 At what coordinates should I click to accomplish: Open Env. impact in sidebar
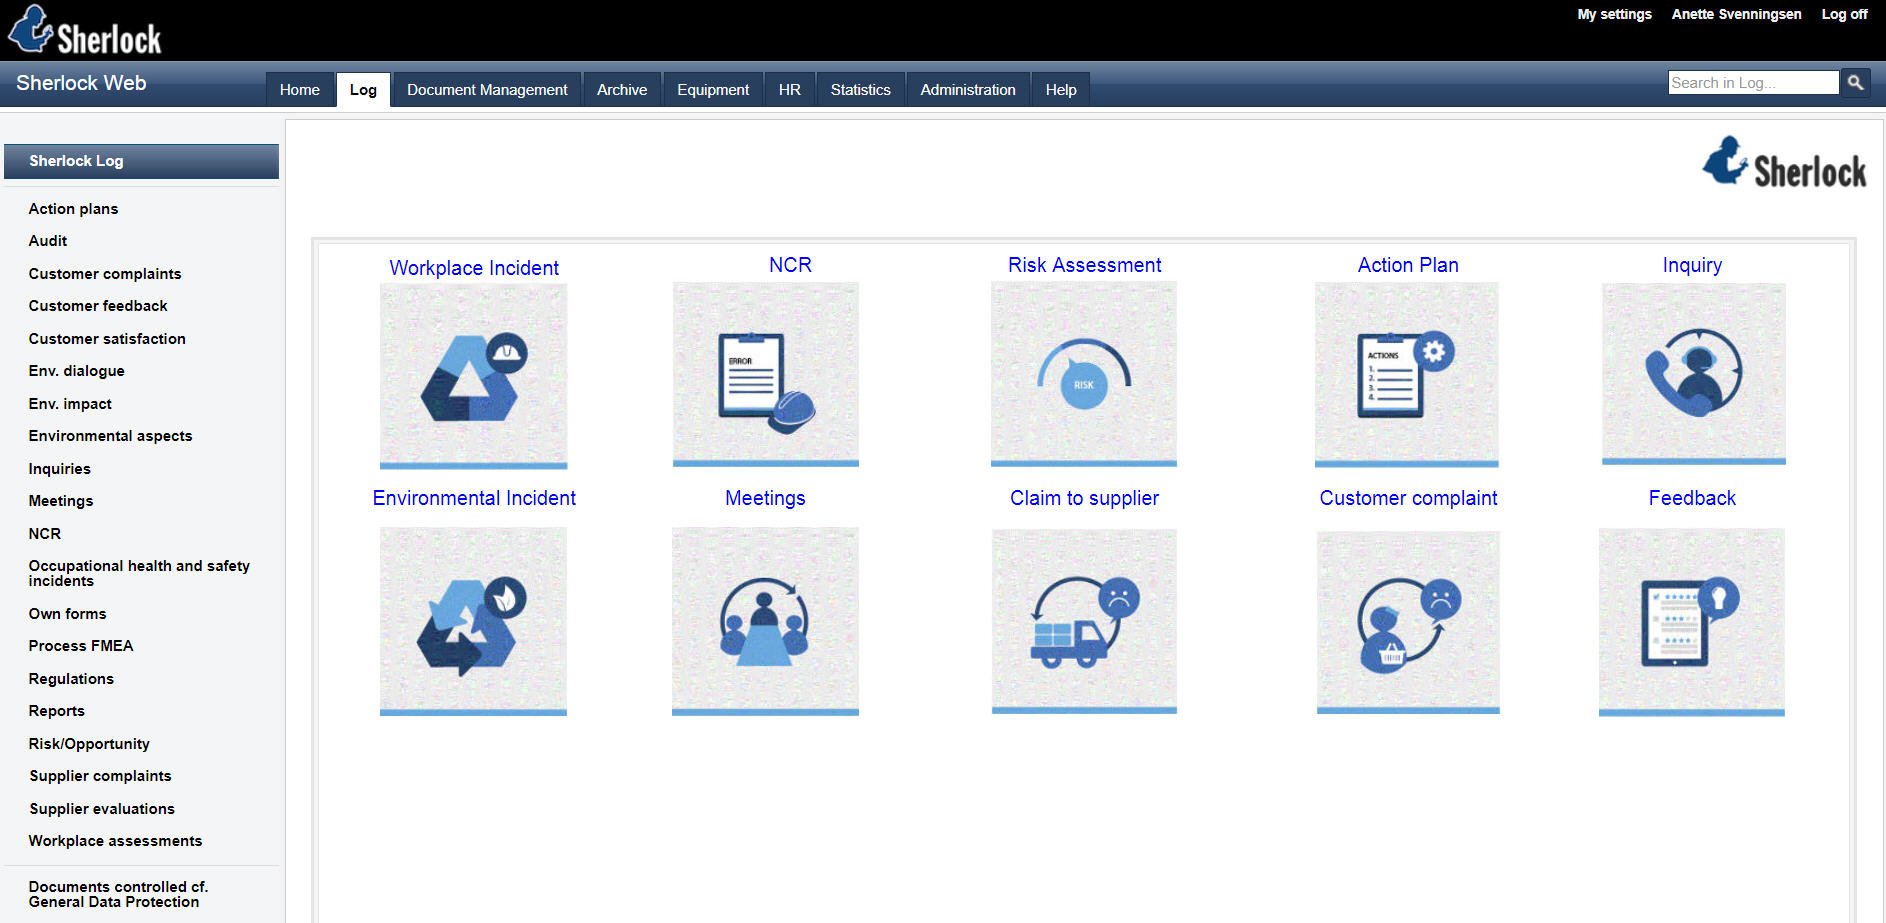pos(70,404)
